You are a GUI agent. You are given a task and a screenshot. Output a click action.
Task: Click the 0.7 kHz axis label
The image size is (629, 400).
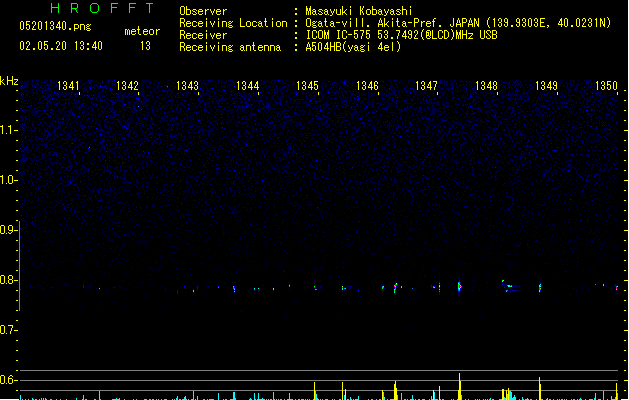tap(8, 330)
